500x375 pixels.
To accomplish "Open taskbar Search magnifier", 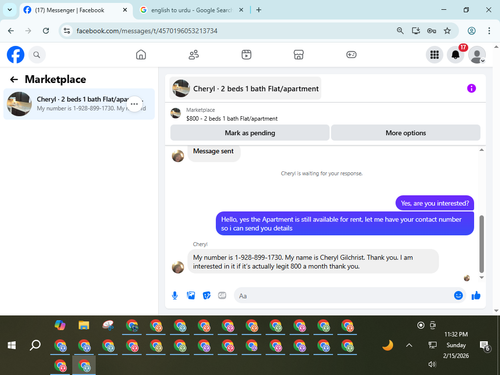I will point(35,345).
